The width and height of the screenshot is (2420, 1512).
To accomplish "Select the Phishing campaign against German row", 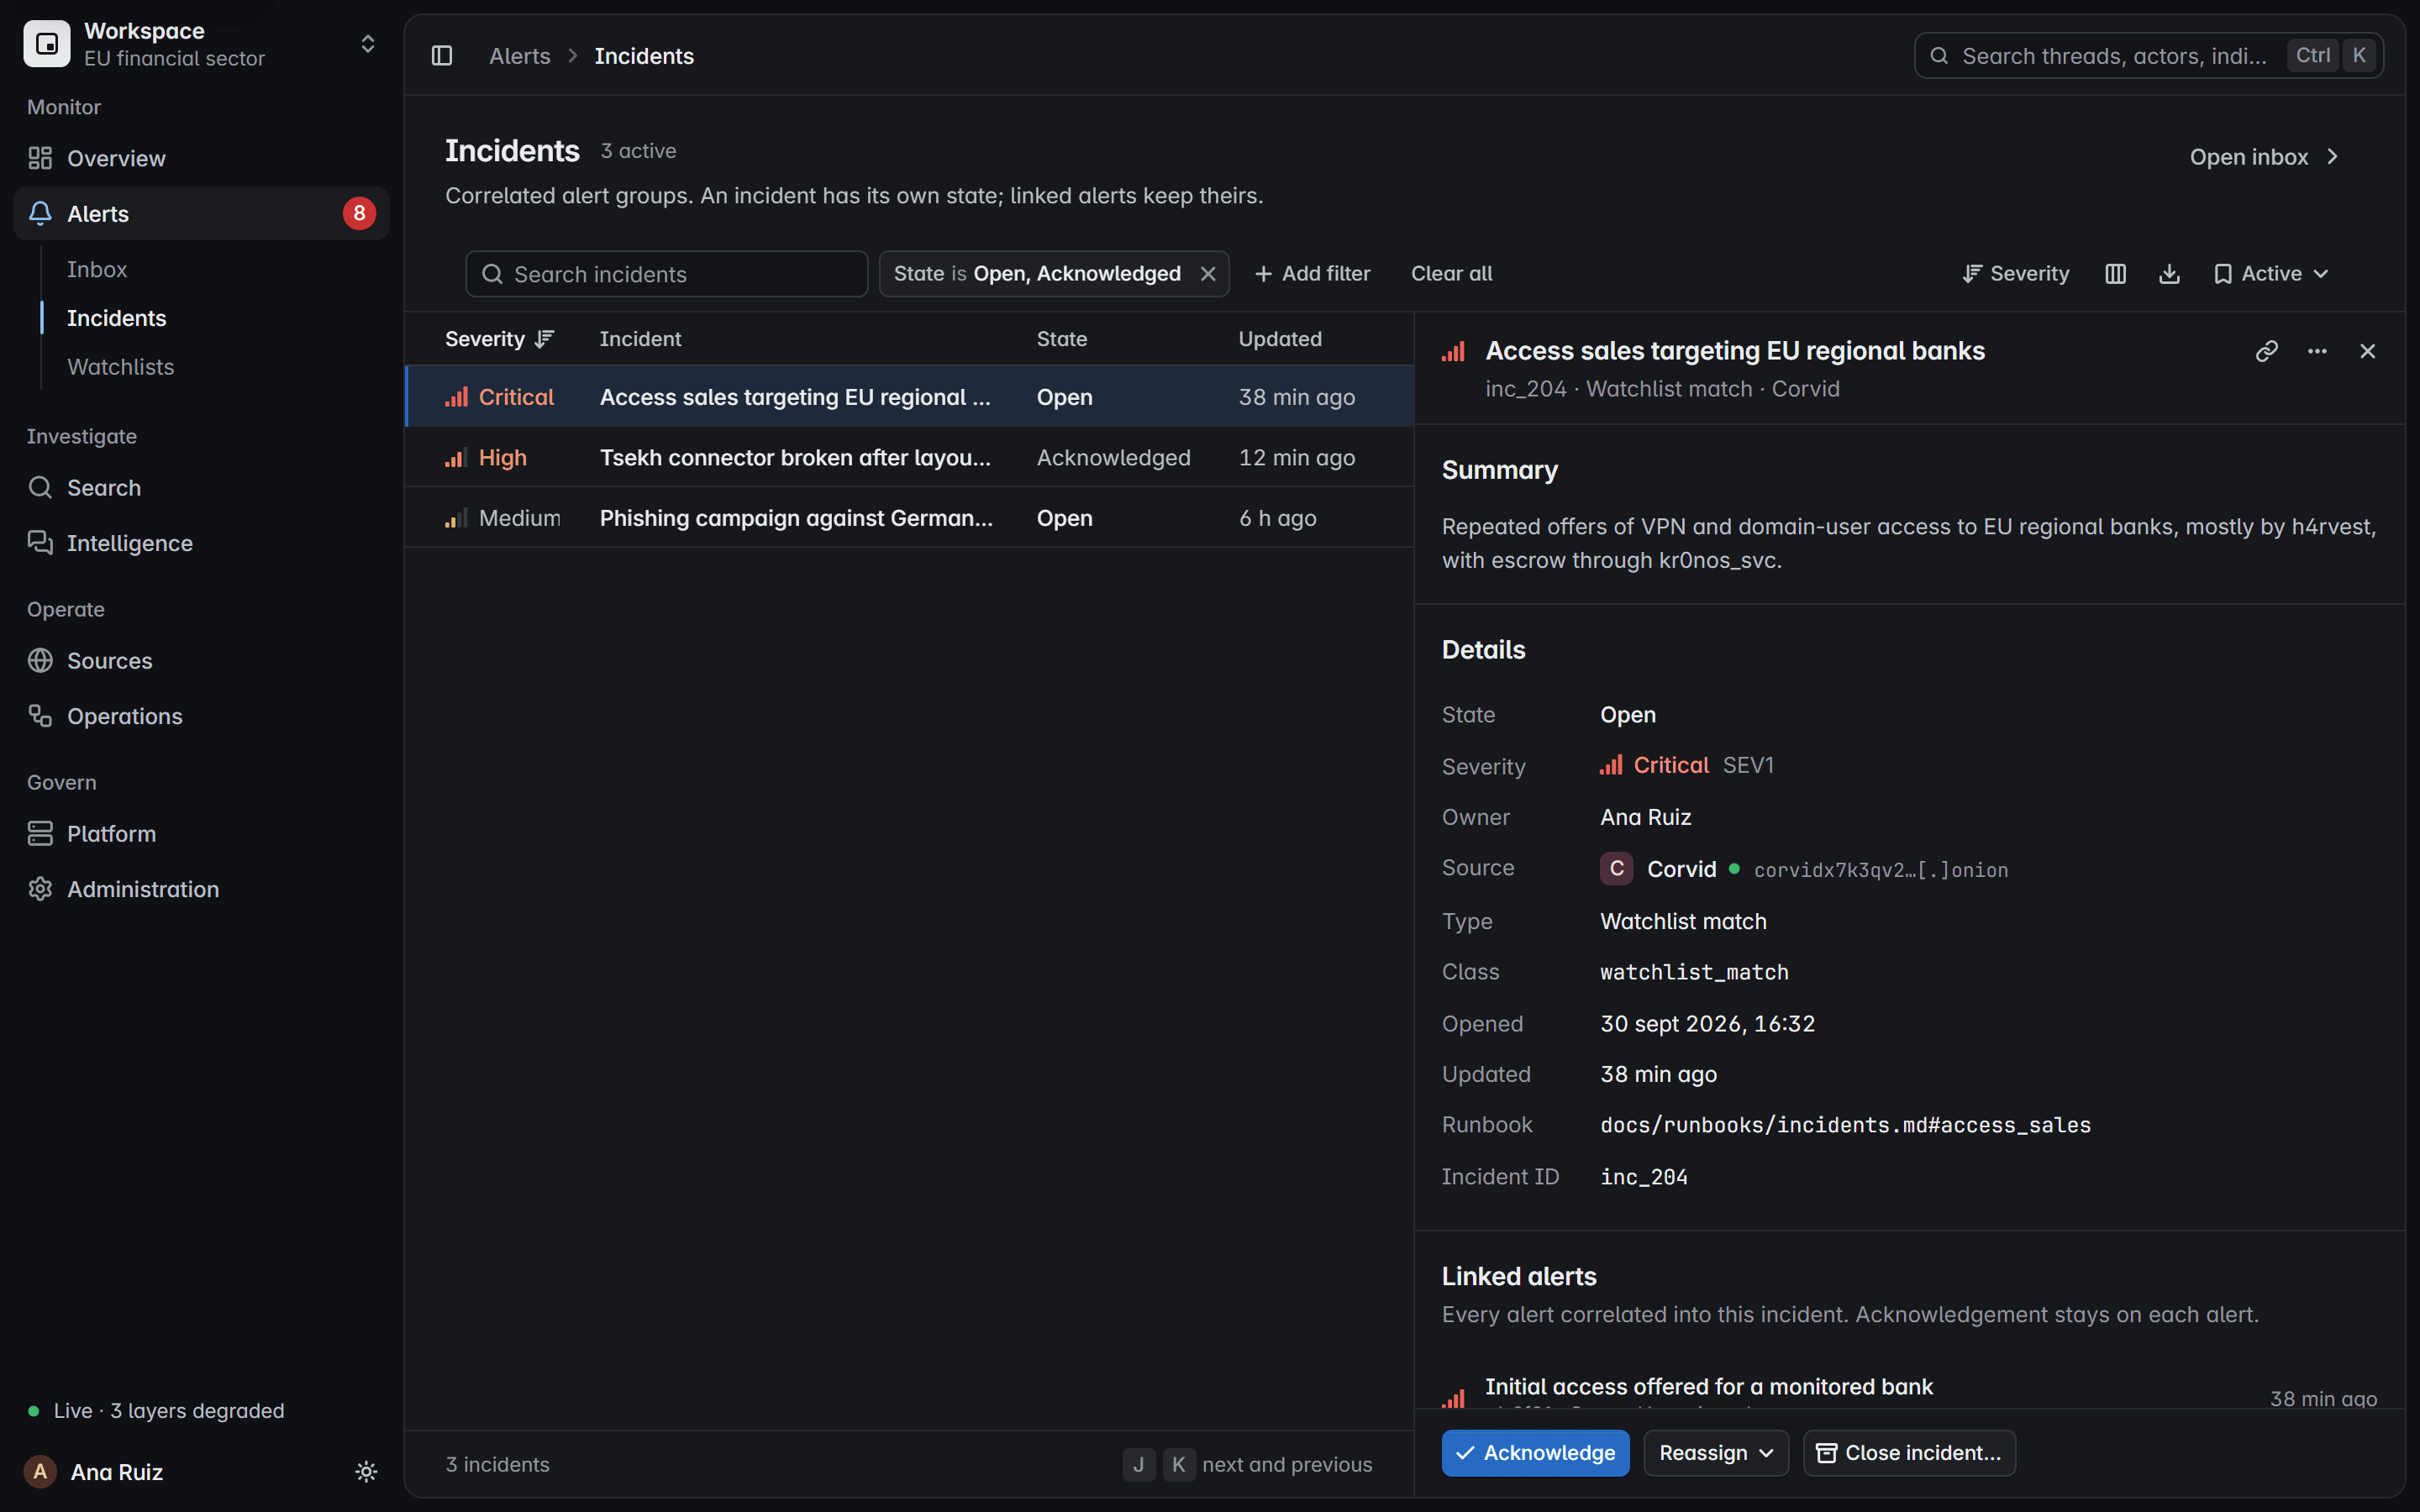I will pos(909,518).
